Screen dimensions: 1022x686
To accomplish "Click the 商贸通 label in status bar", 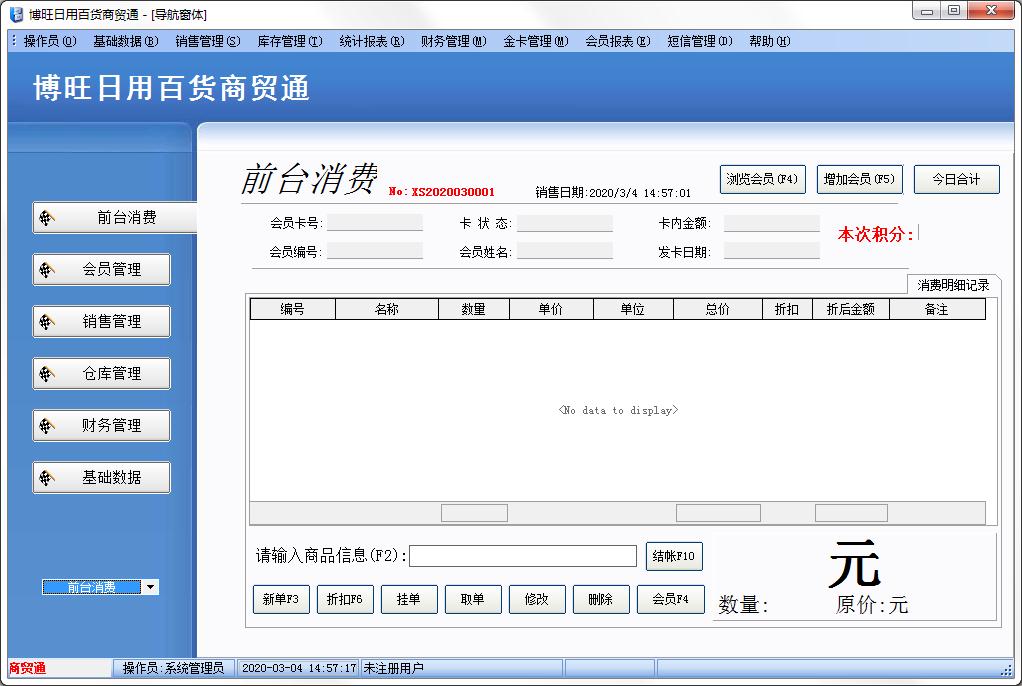I will pyautogui.click(x=27, y=668).
